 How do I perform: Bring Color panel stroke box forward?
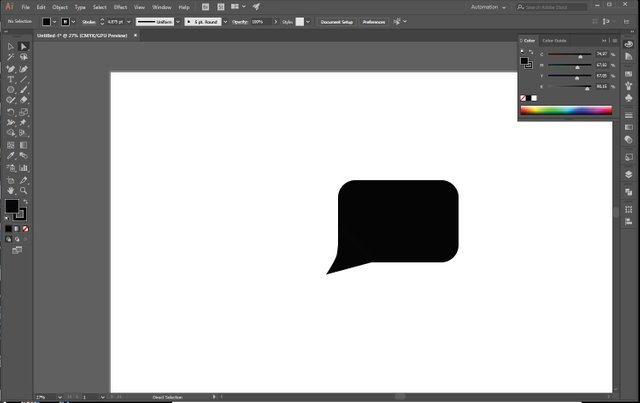coord(529,65)
